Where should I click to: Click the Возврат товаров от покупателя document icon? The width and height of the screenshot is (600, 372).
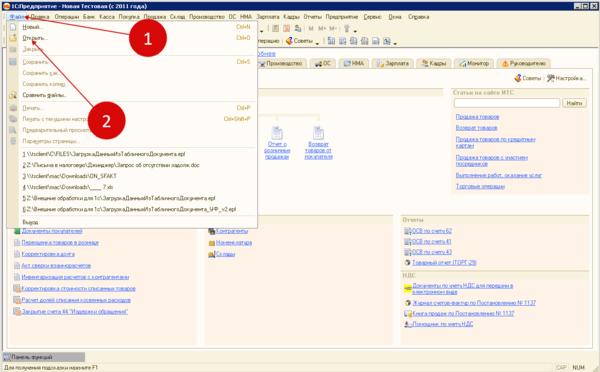[x=318, y=133]
